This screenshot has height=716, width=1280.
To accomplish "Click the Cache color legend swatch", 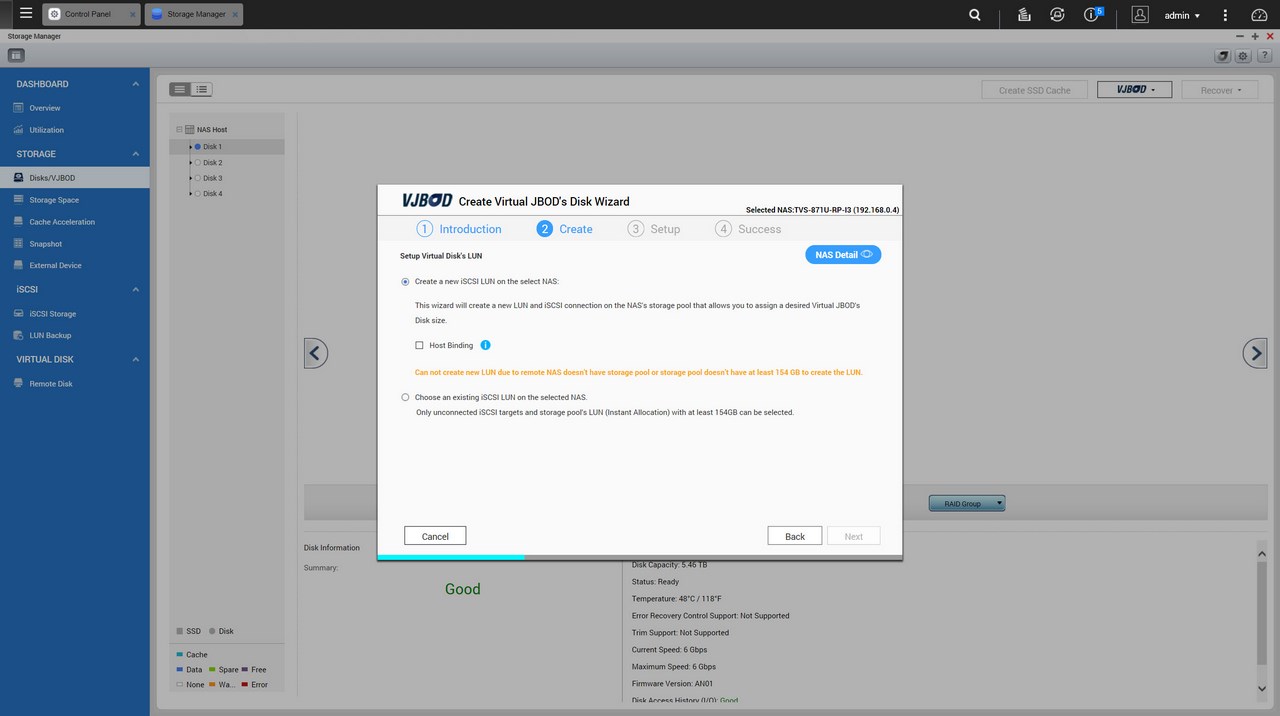I will coord(179,654).
